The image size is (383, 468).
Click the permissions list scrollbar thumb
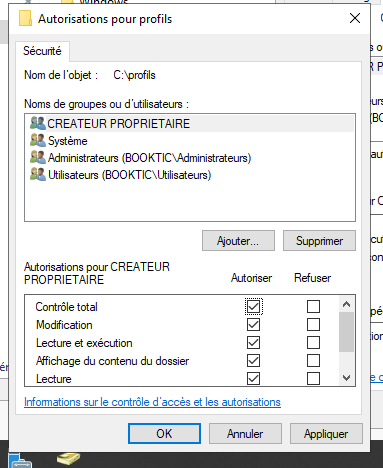tap(346, 332)
